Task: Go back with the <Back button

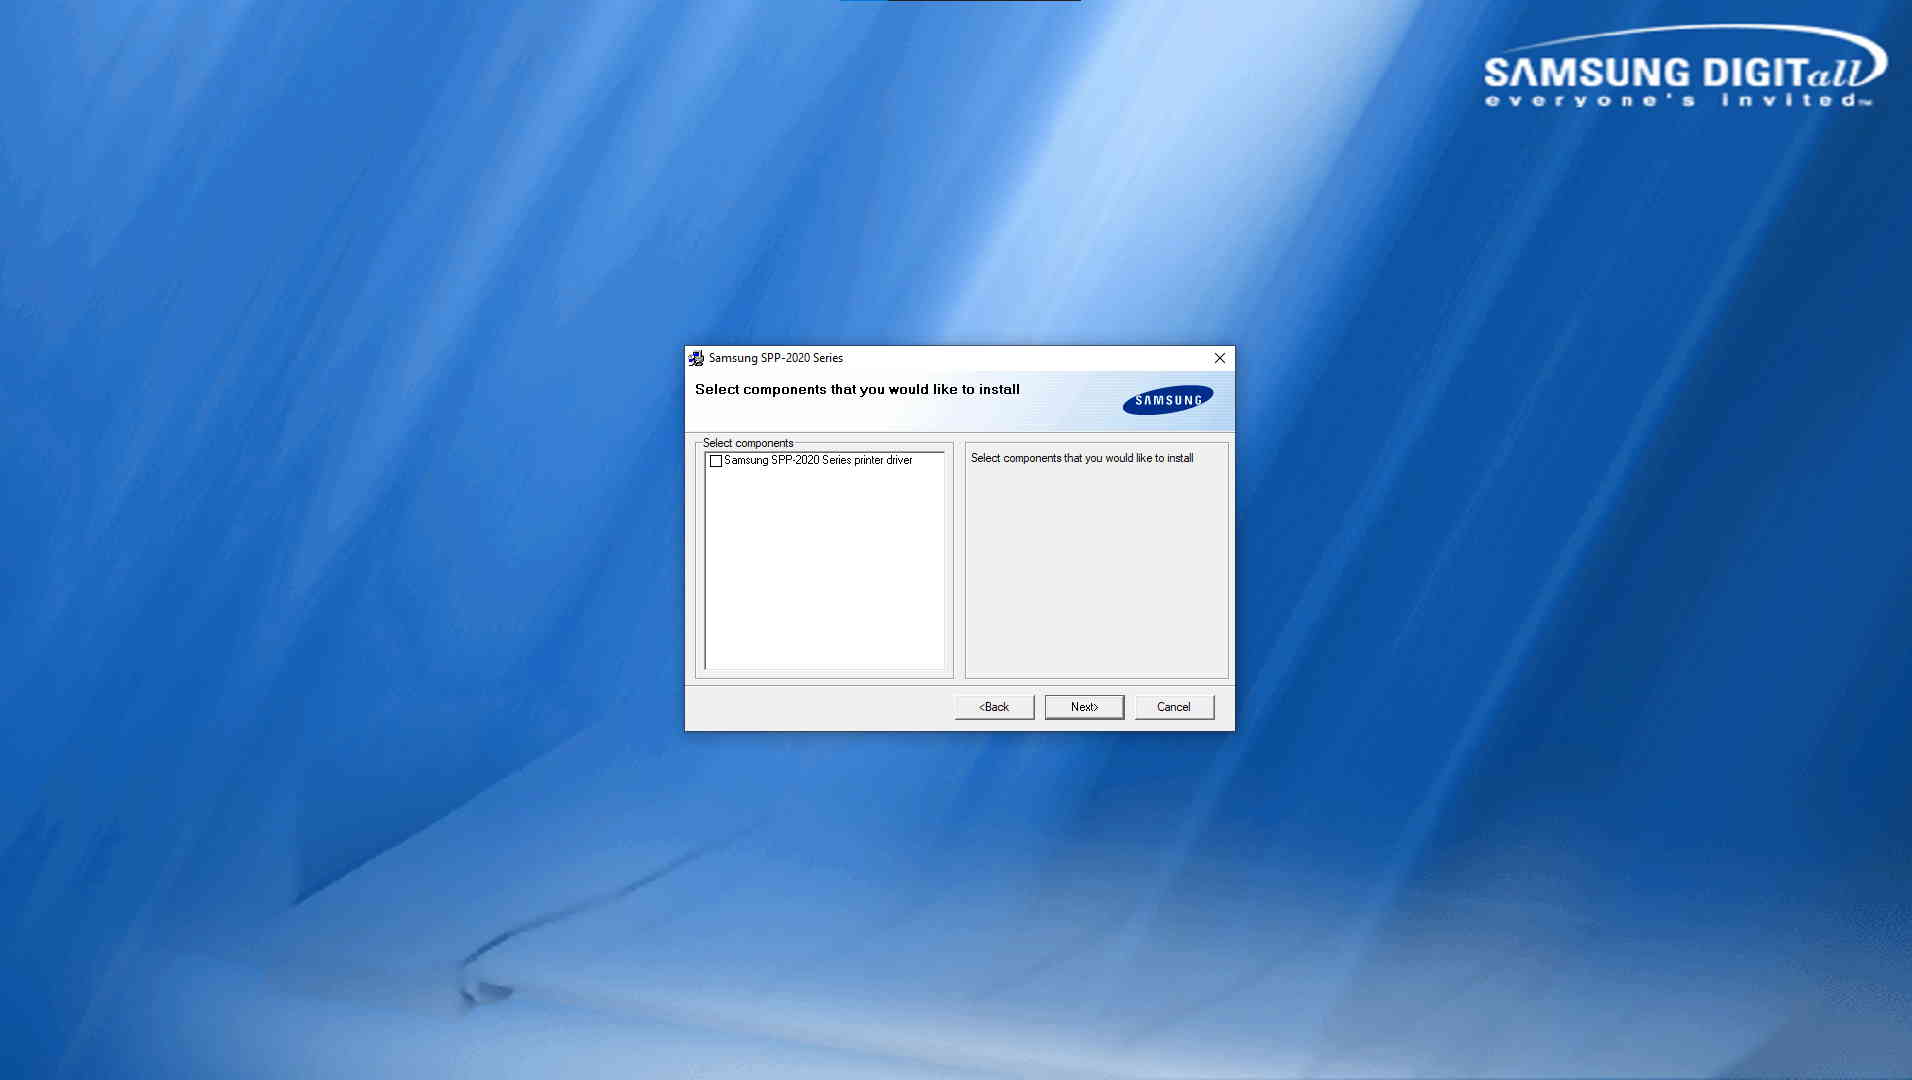Action: tap(994, 707)
